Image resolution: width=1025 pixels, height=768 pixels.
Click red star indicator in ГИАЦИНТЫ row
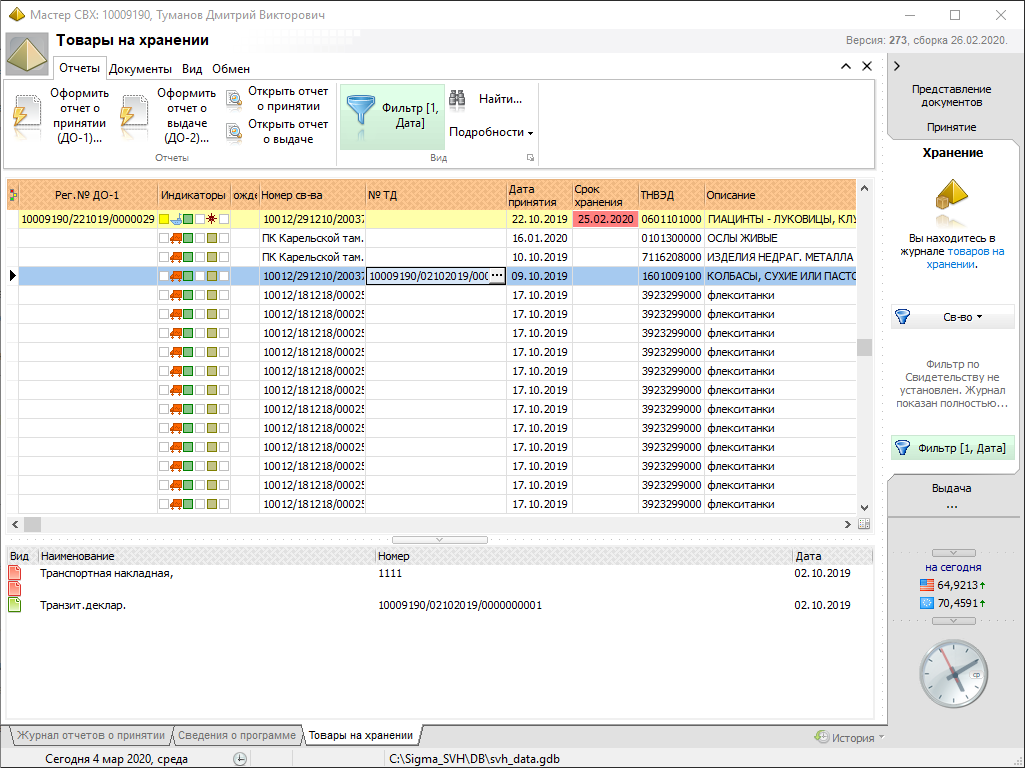click(212, 220)
